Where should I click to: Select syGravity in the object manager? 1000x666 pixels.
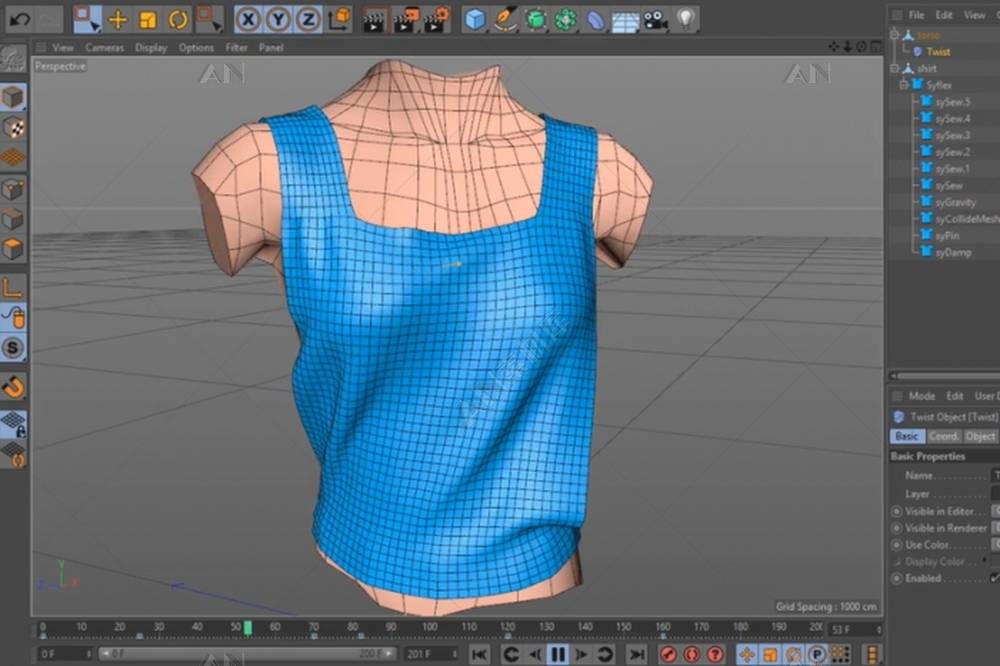(955, 202)
